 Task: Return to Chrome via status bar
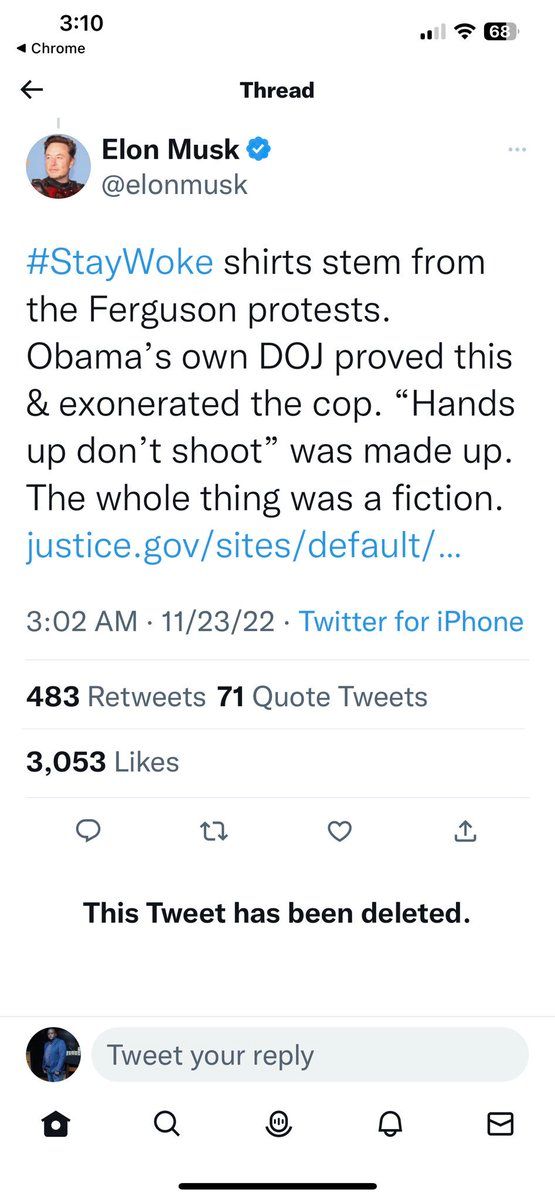pos(51,48)
